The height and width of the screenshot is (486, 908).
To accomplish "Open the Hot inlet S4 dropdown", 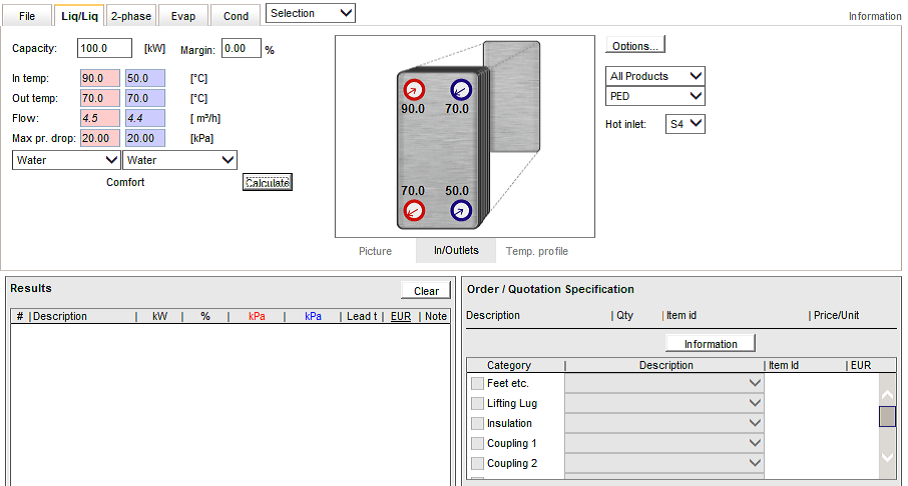I will [685, 124].
